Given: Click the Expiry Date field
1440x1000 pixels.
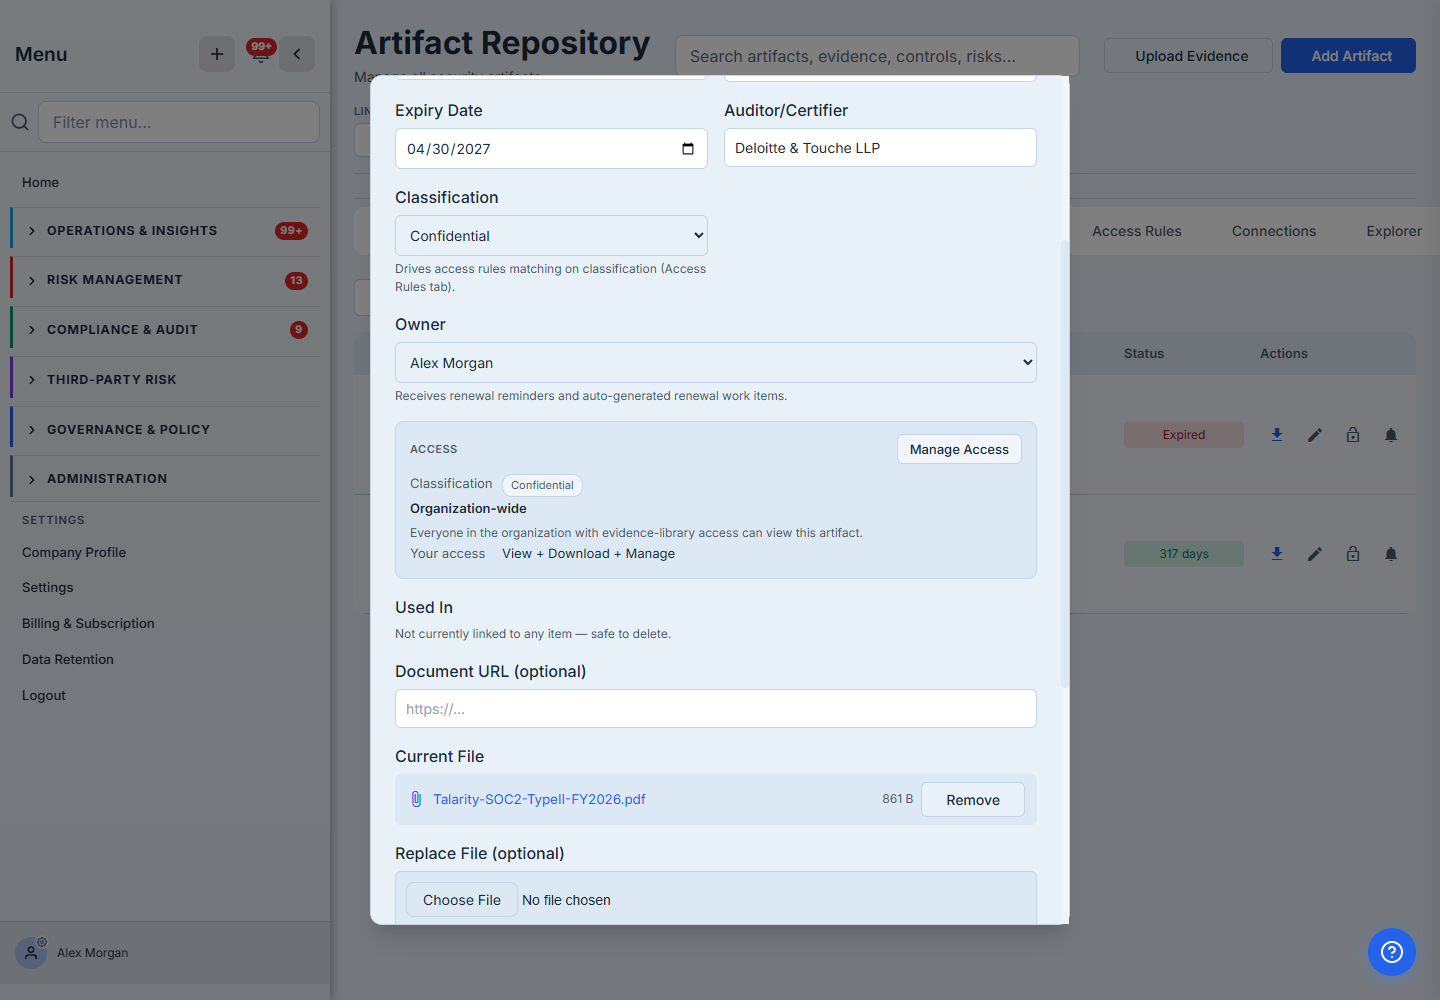Looking at the screenshot, I should [551, 149].
